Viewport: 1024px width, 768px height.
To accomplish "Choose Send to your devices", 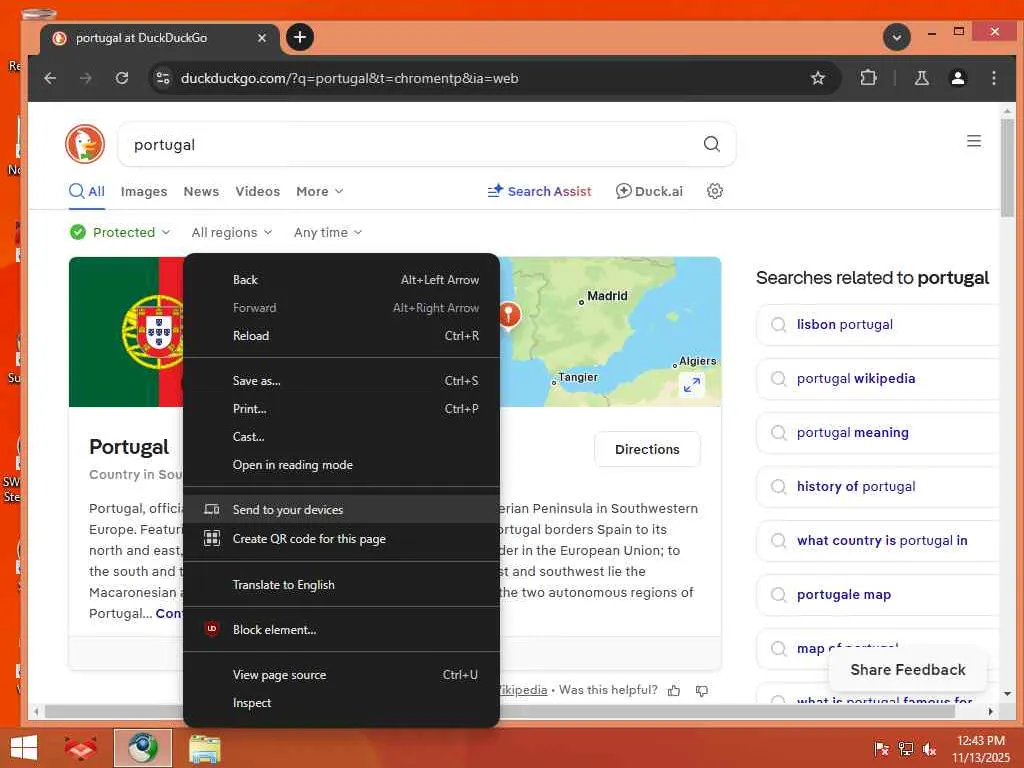I will (342, 509).
